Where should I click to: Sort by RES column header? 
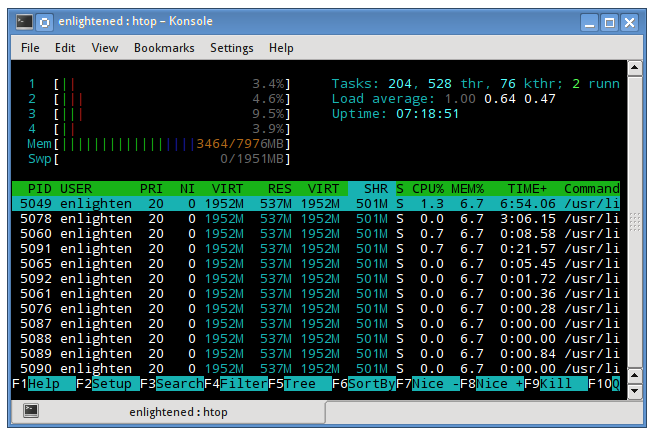coord(279,189)
